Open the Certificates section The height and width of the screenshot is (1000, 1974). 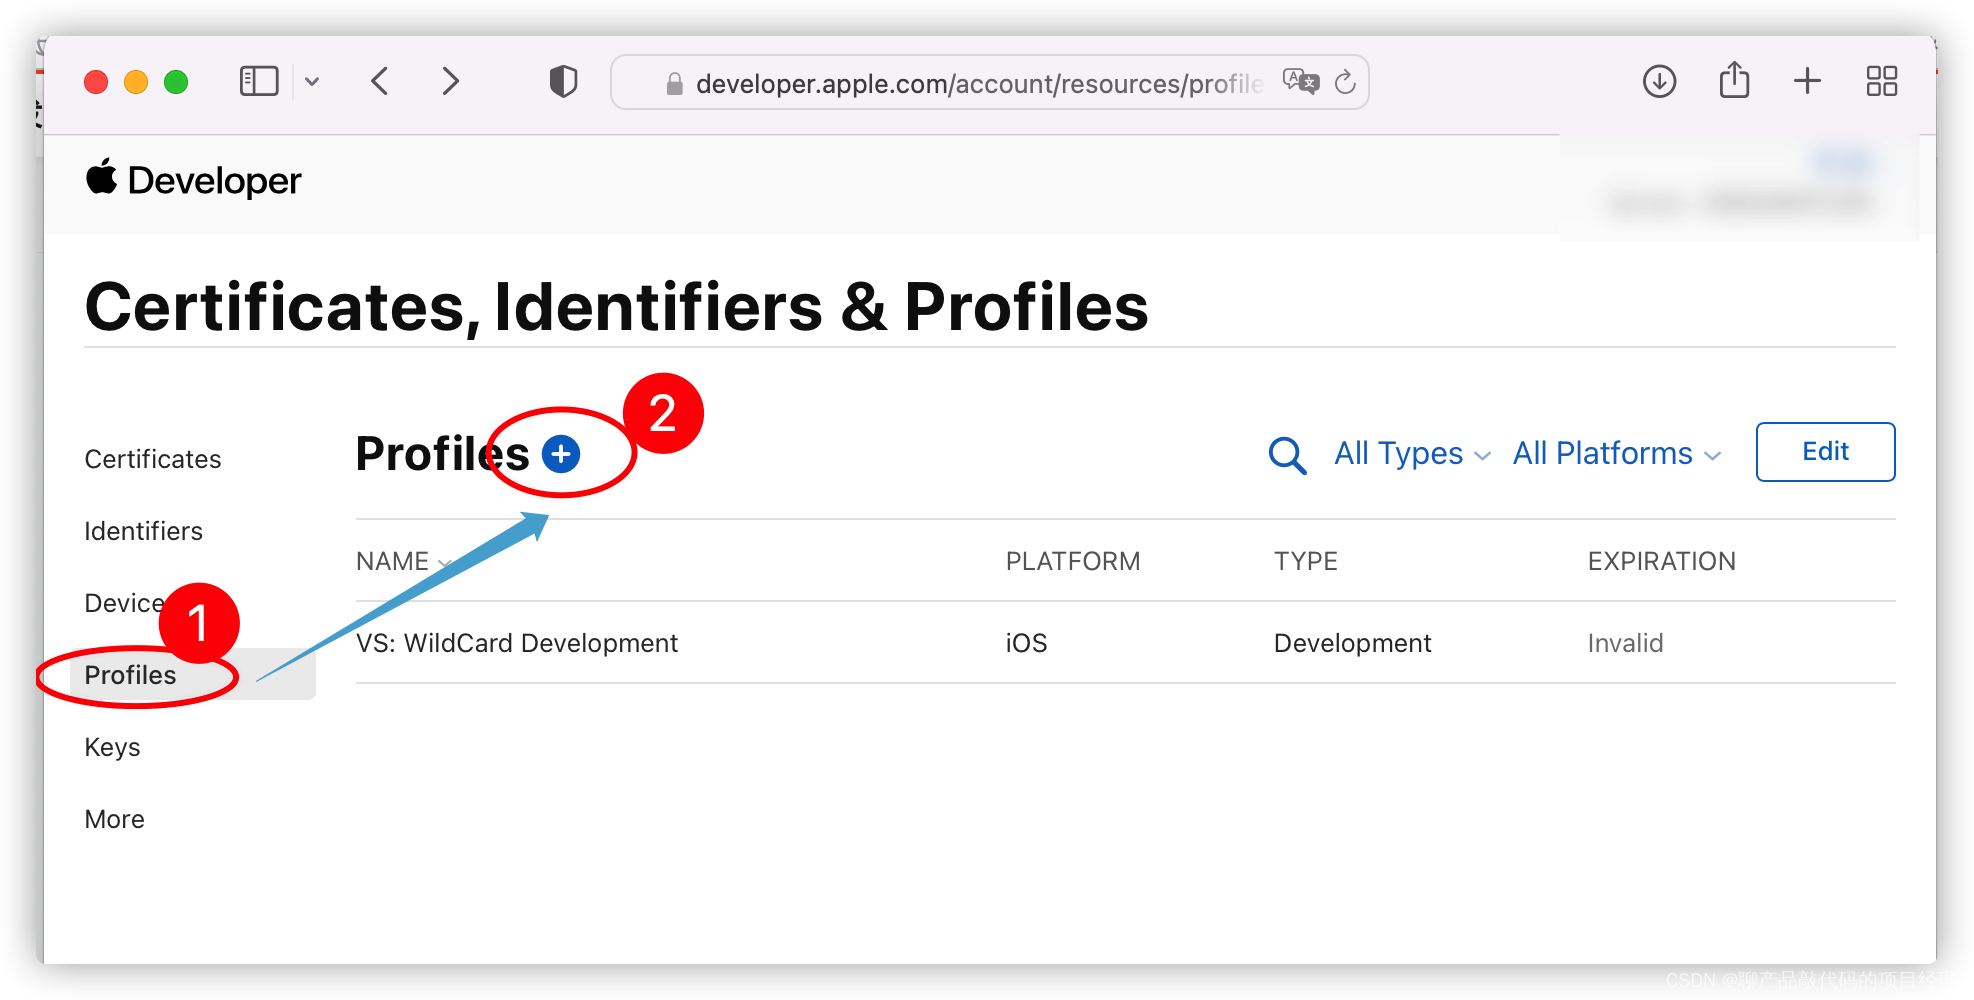coord(153,459)
